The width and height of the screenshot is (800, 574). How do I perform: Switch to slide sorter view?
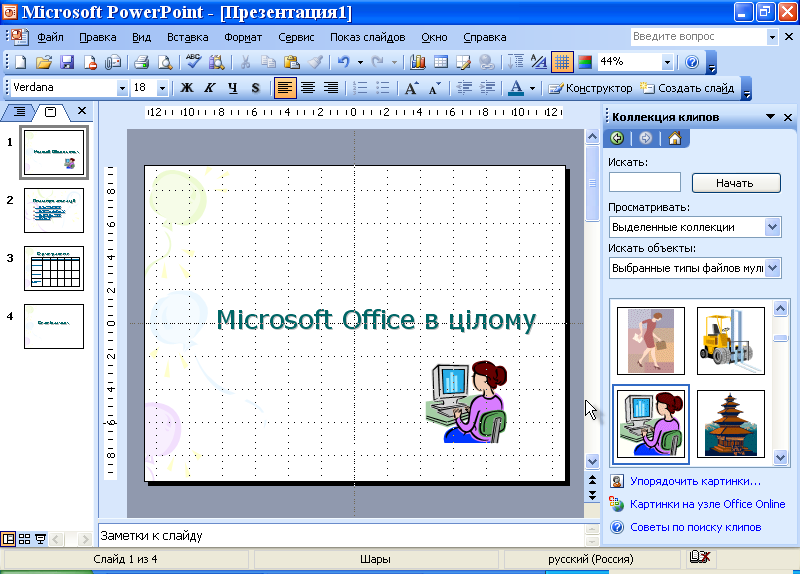coord(24,539)
